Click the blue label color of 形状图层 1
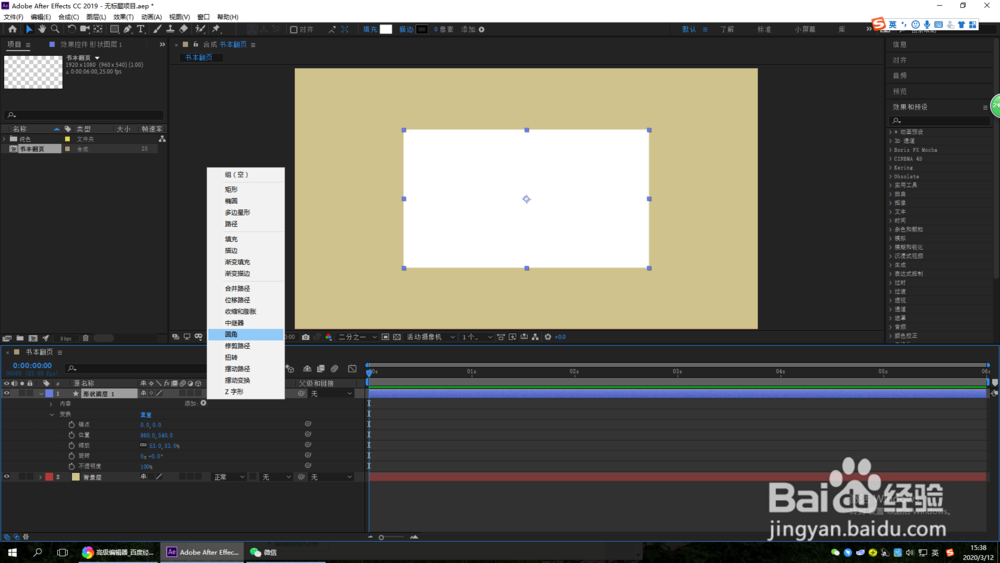Image resolution: width=1000 pixels, height=563 pixels. (49, 394)
